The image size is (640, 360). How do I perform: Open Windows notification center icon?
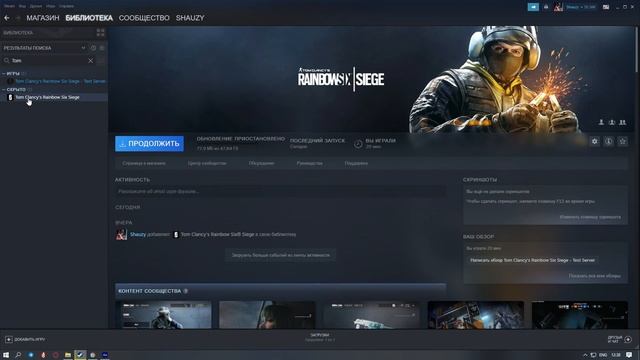click(629, 355)
